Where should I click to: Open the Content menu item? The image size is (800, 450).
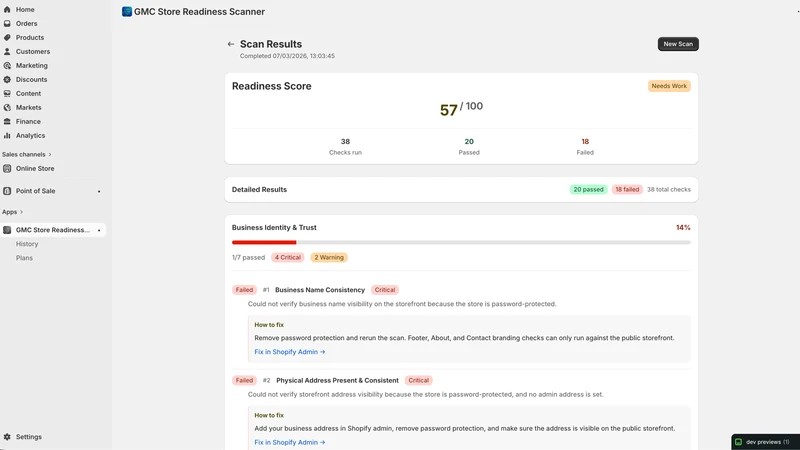coord(28,93)
